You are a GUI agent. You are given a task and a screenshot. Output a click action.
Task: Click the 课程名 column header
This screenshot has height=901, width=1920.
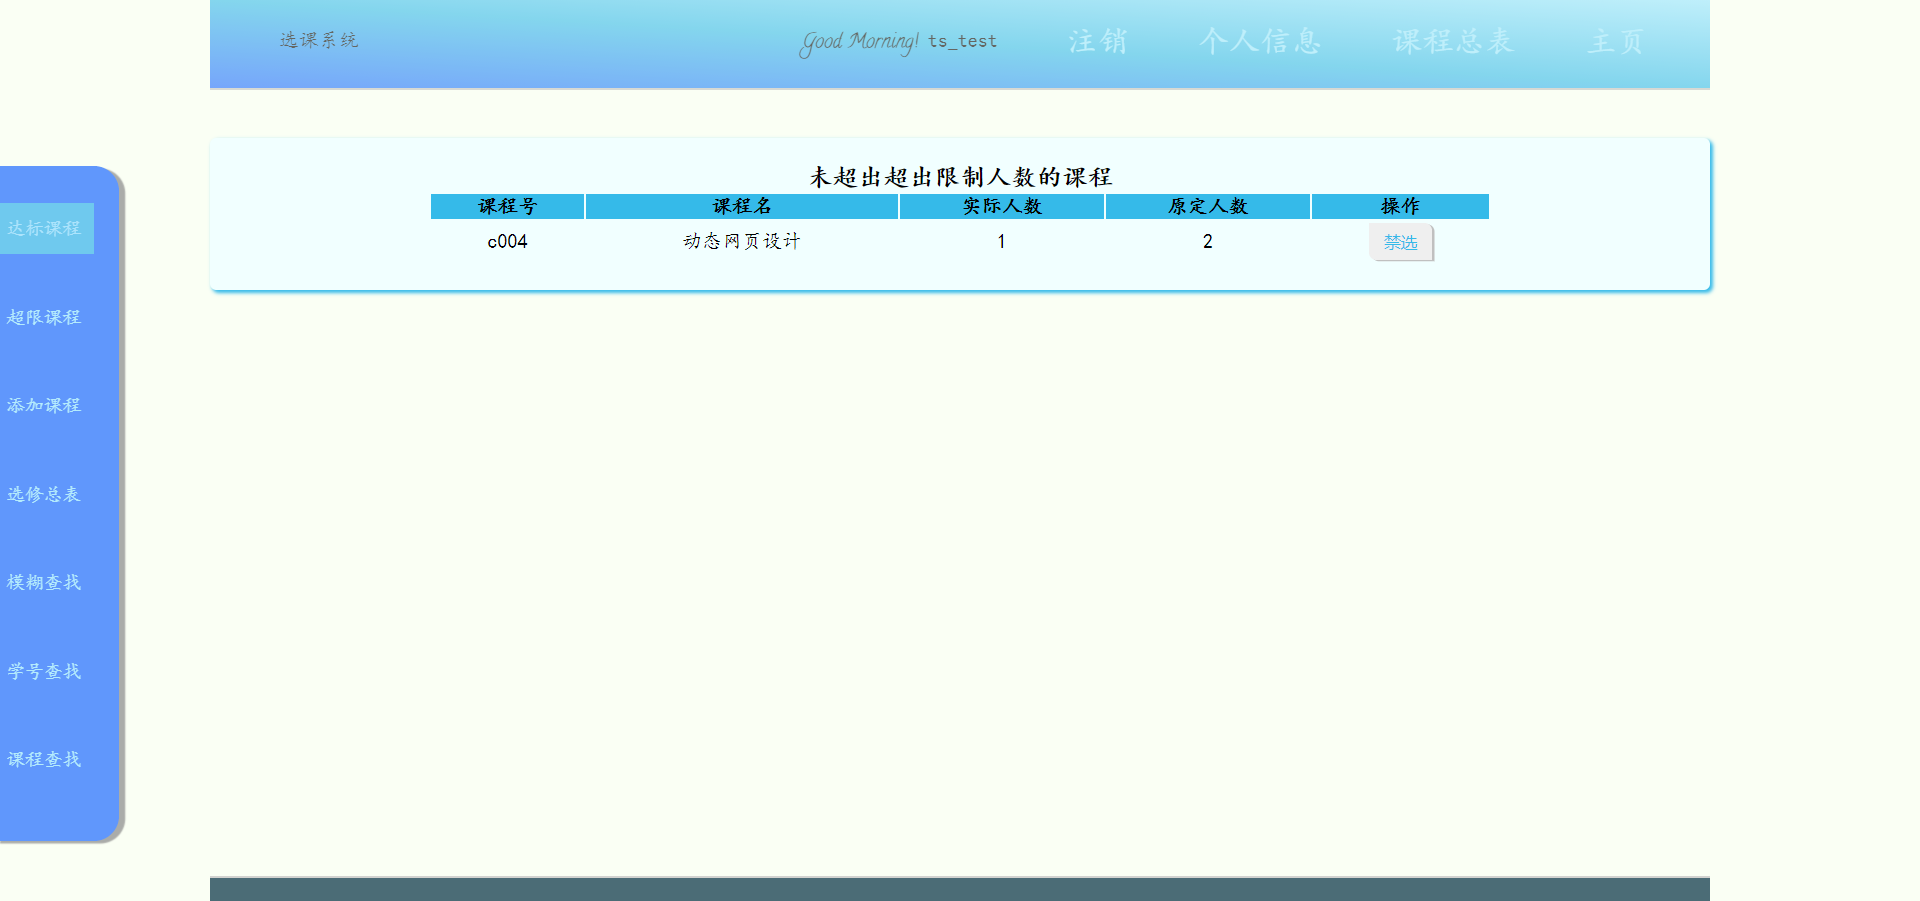[x=742, y=206]
